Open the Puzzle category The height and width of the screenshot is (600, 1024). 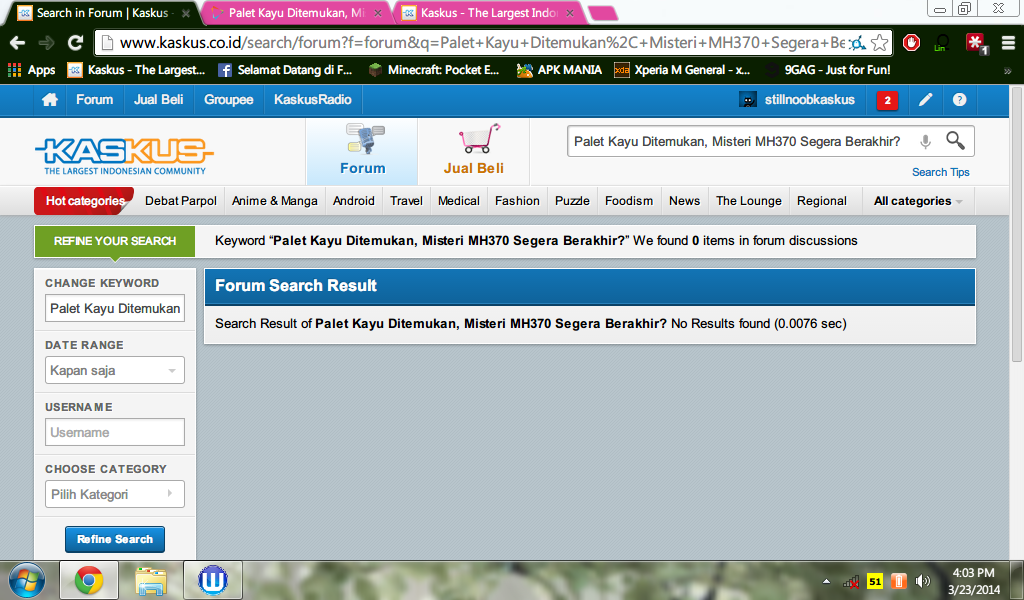point(572,201)
